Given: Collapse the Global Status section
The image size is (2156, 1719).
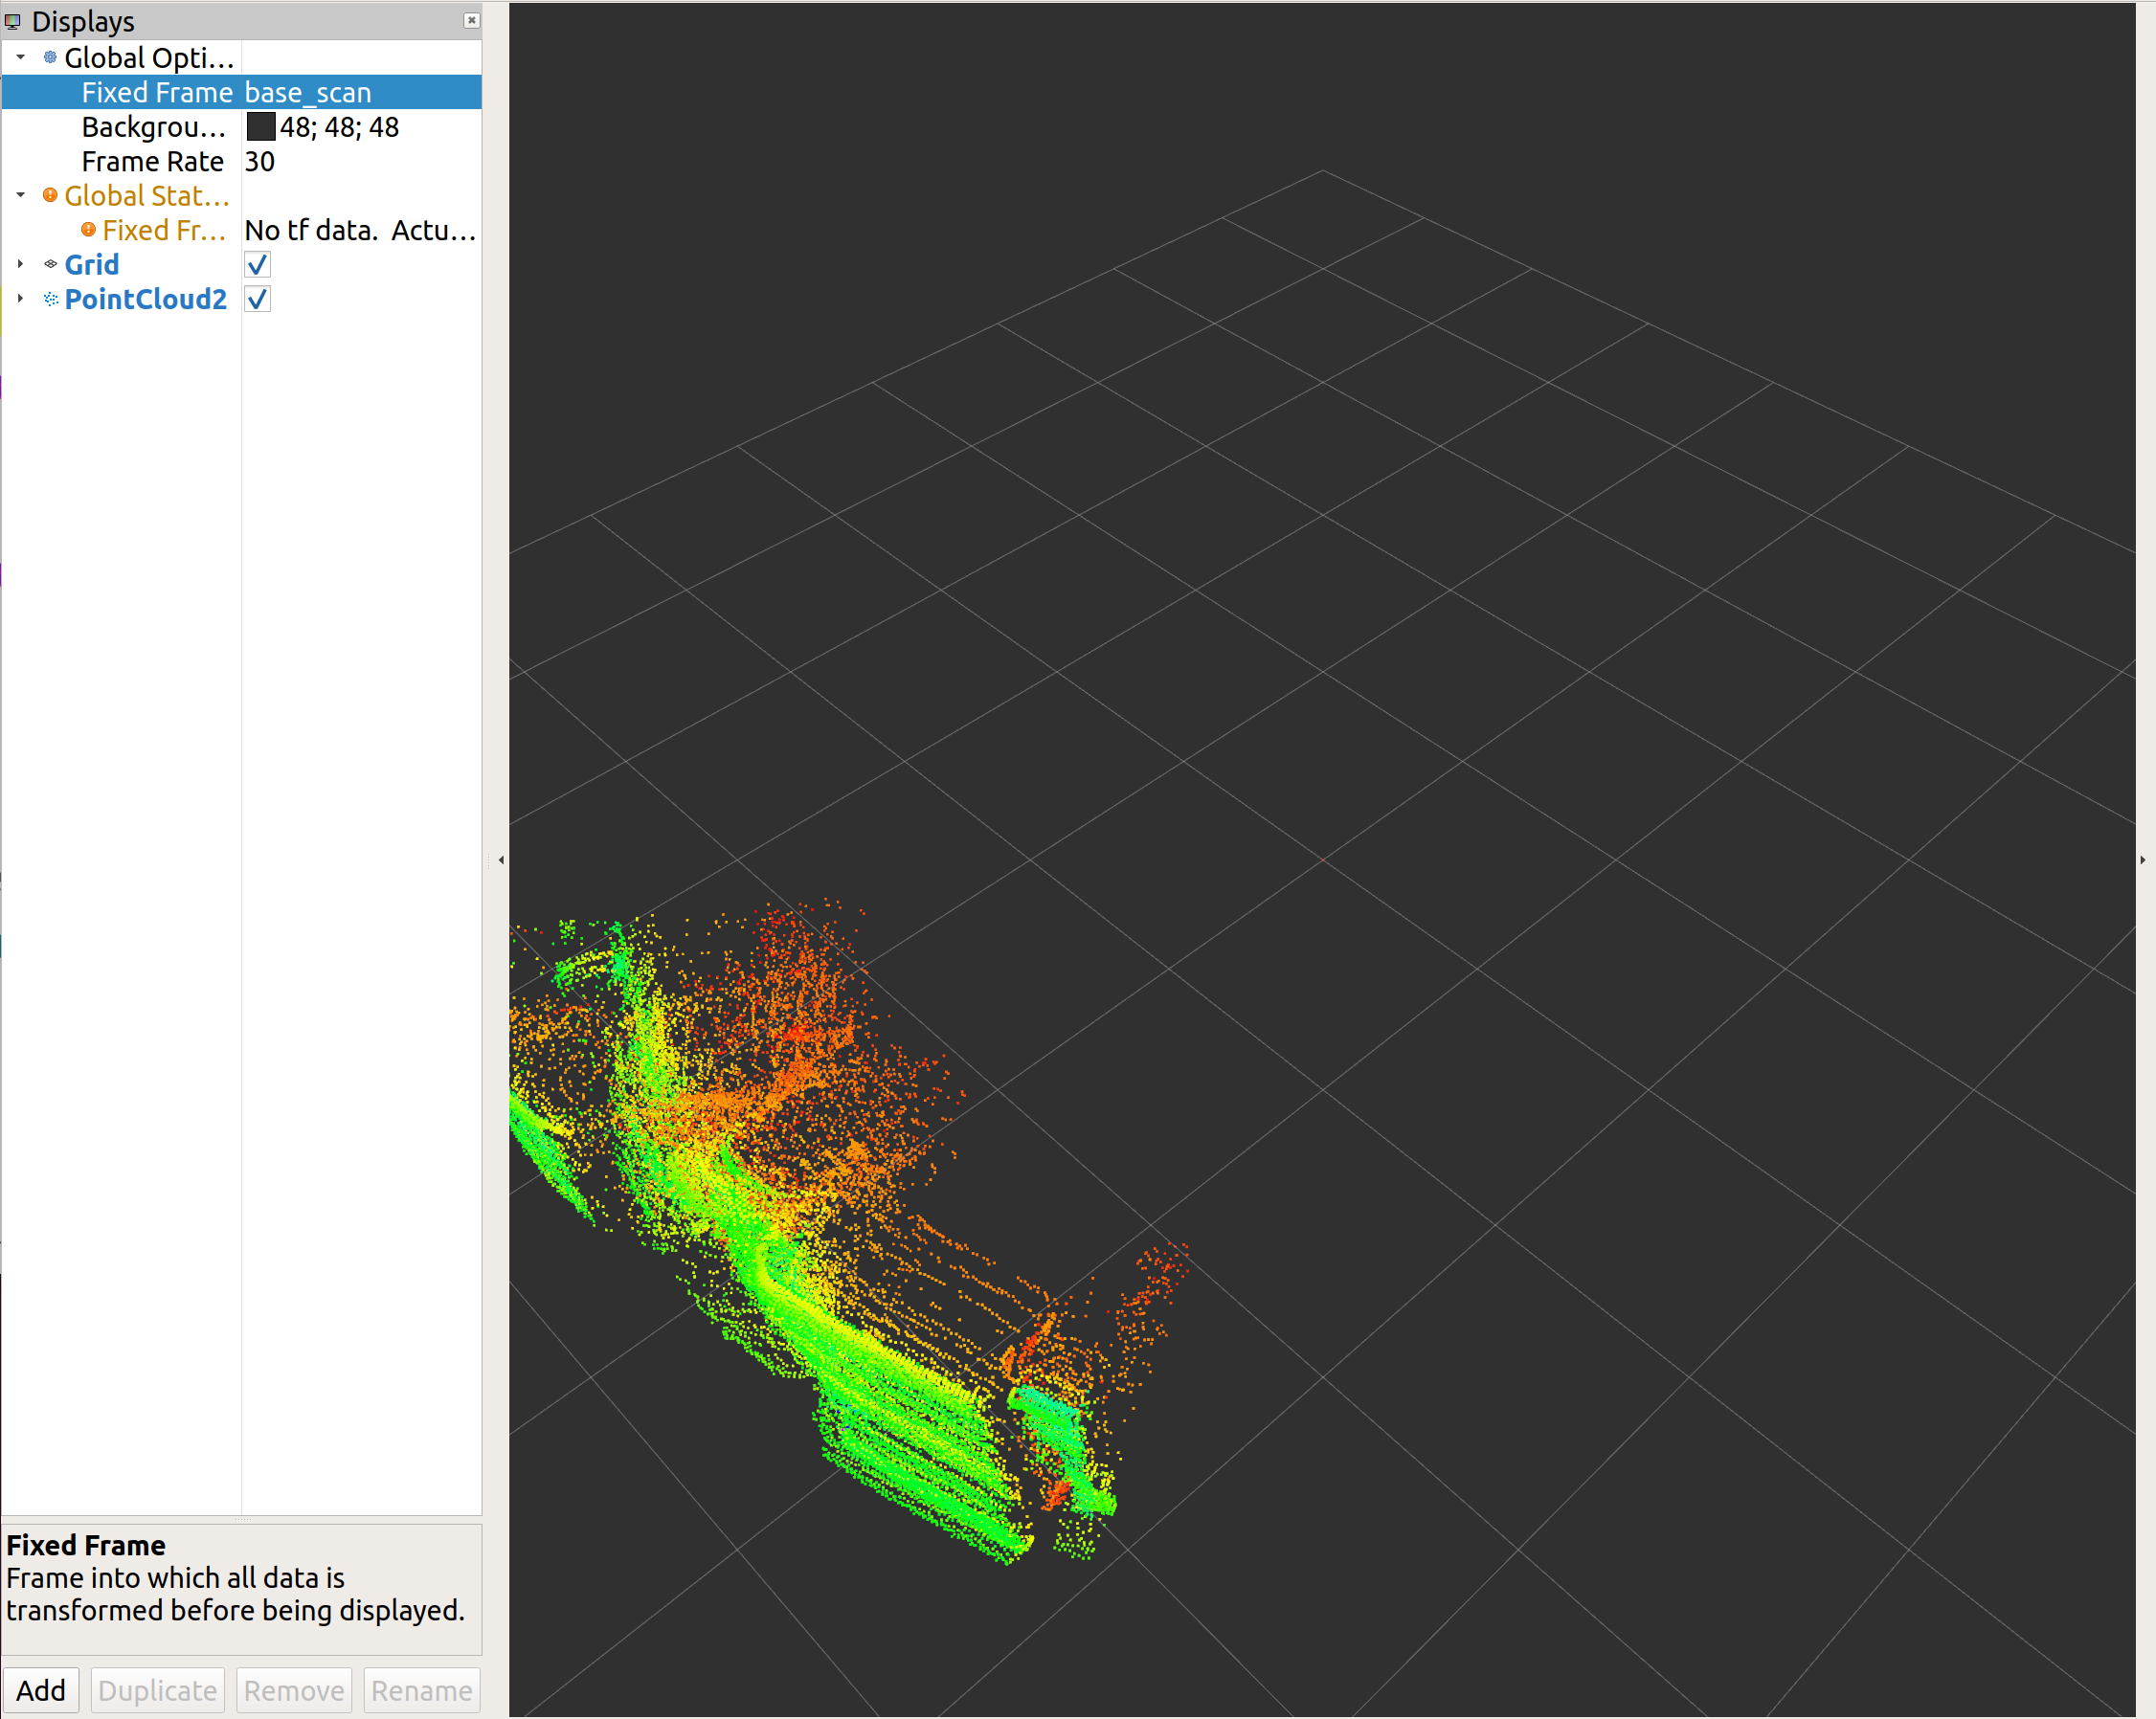Looking at the screenshot, I should pos(20,196).
